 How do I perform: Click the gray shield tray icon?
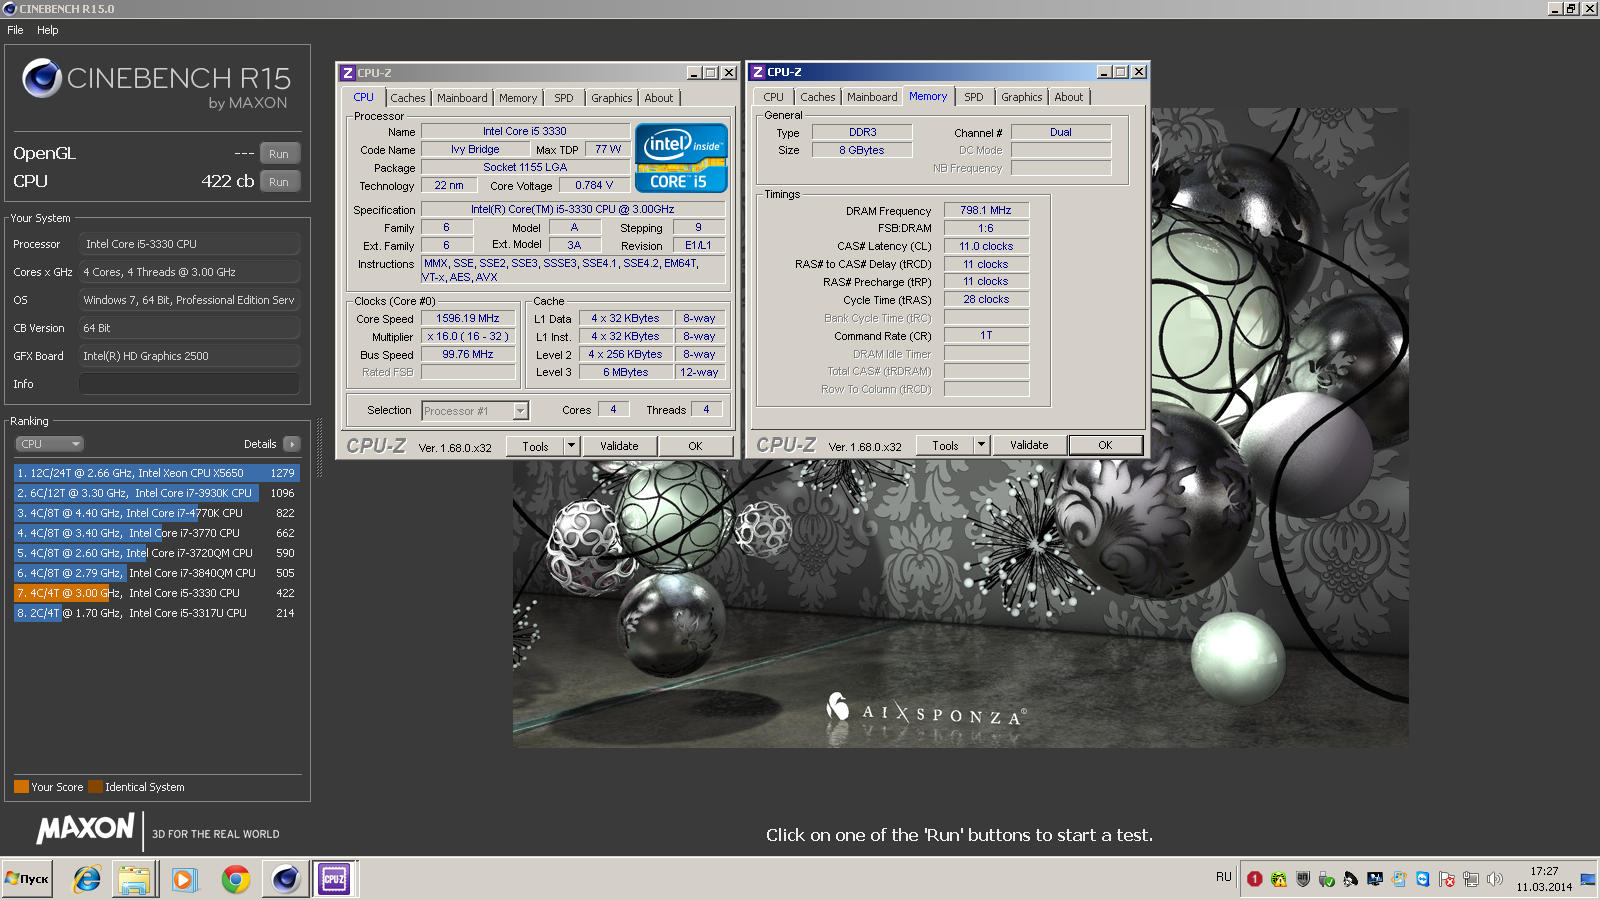1302,879
